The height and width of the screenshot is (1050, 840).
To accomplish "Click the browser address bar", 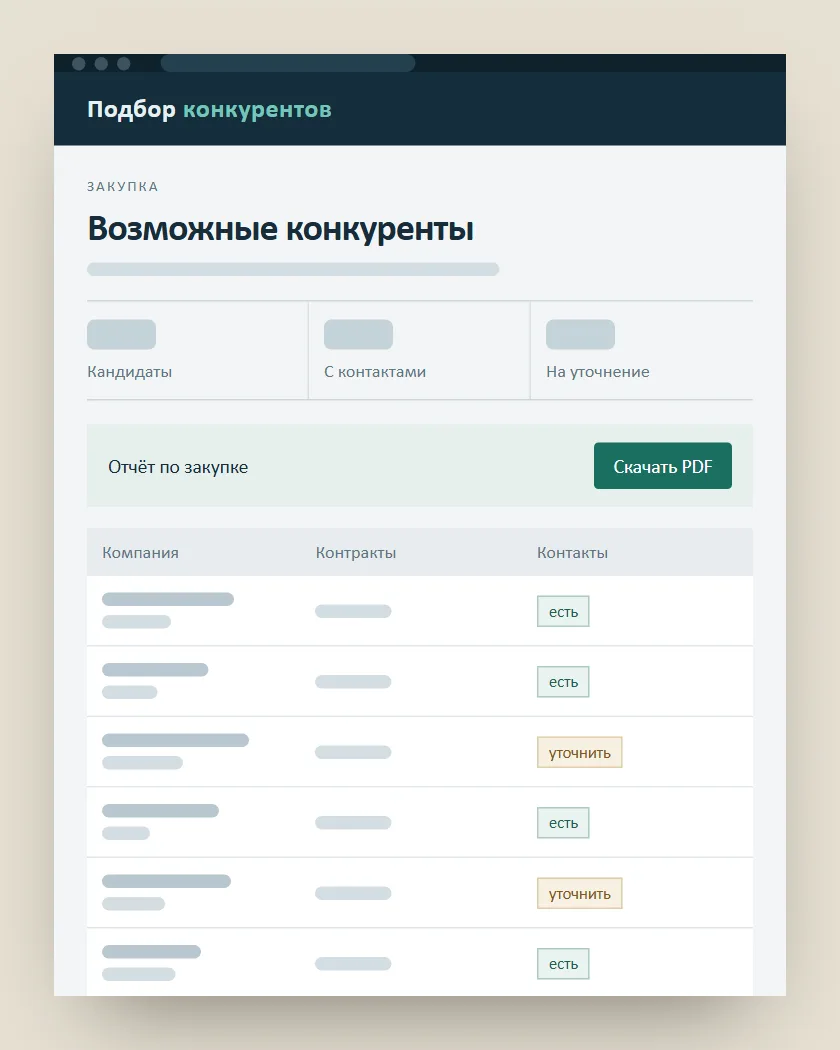I will (288, 64).
